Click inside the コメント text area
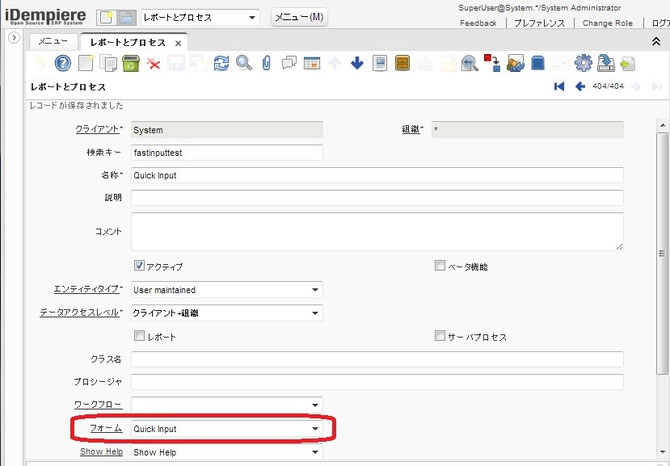Screen dimensions: 670x466 (x=377, y=231)
